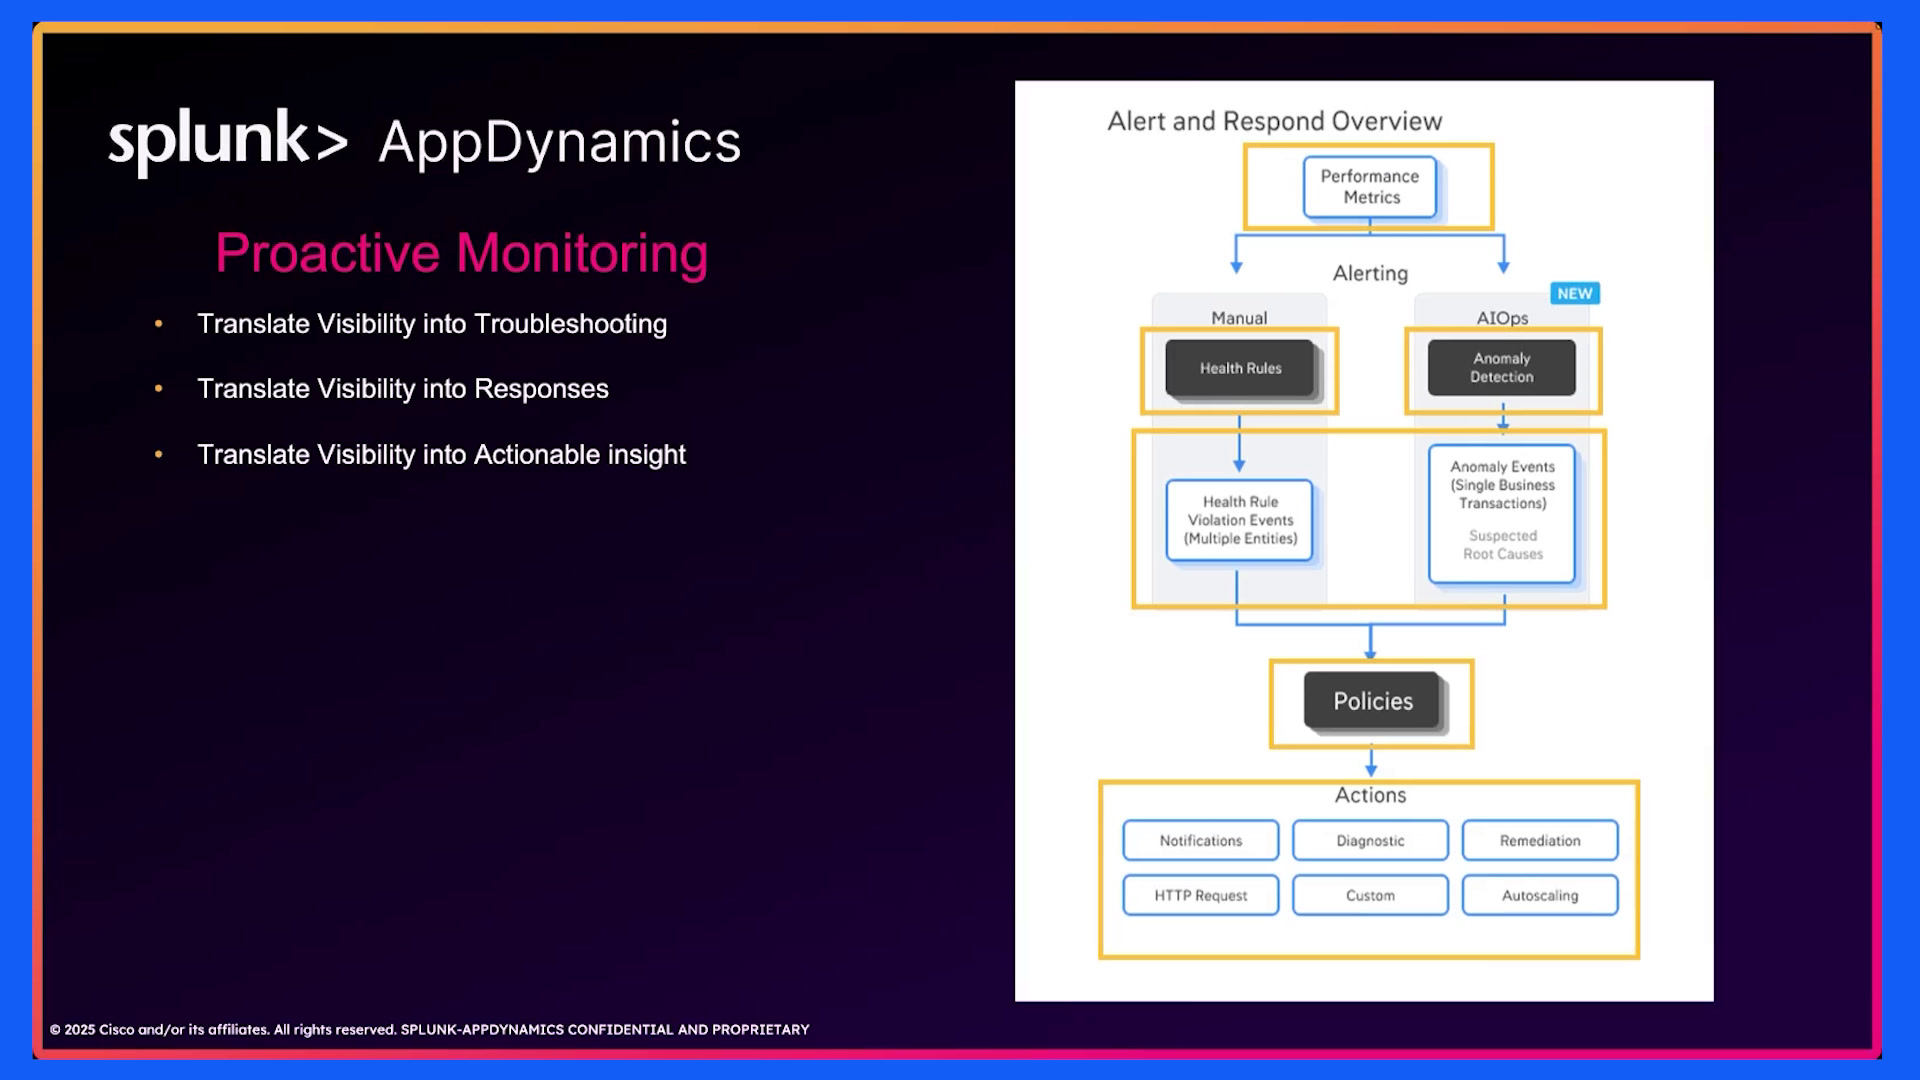Image resolution: width=1920 pixels, height=1080 pixels.
Task: Click the NEW badge above AIOps
Action: coord(1575,293)
